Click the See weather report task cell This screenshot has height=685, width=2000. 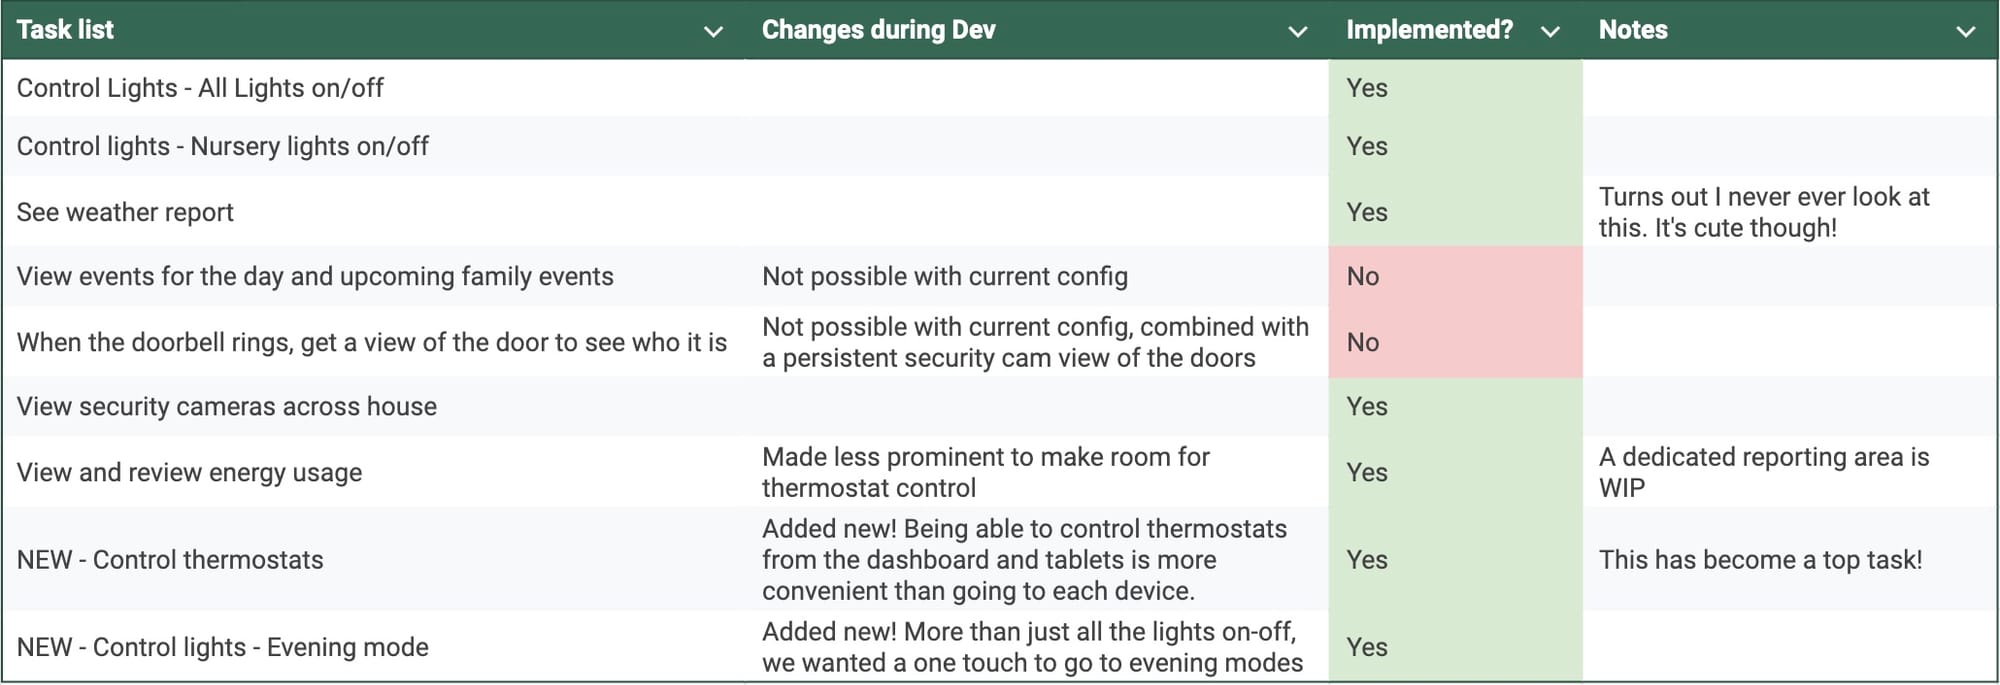pos(125,212)
